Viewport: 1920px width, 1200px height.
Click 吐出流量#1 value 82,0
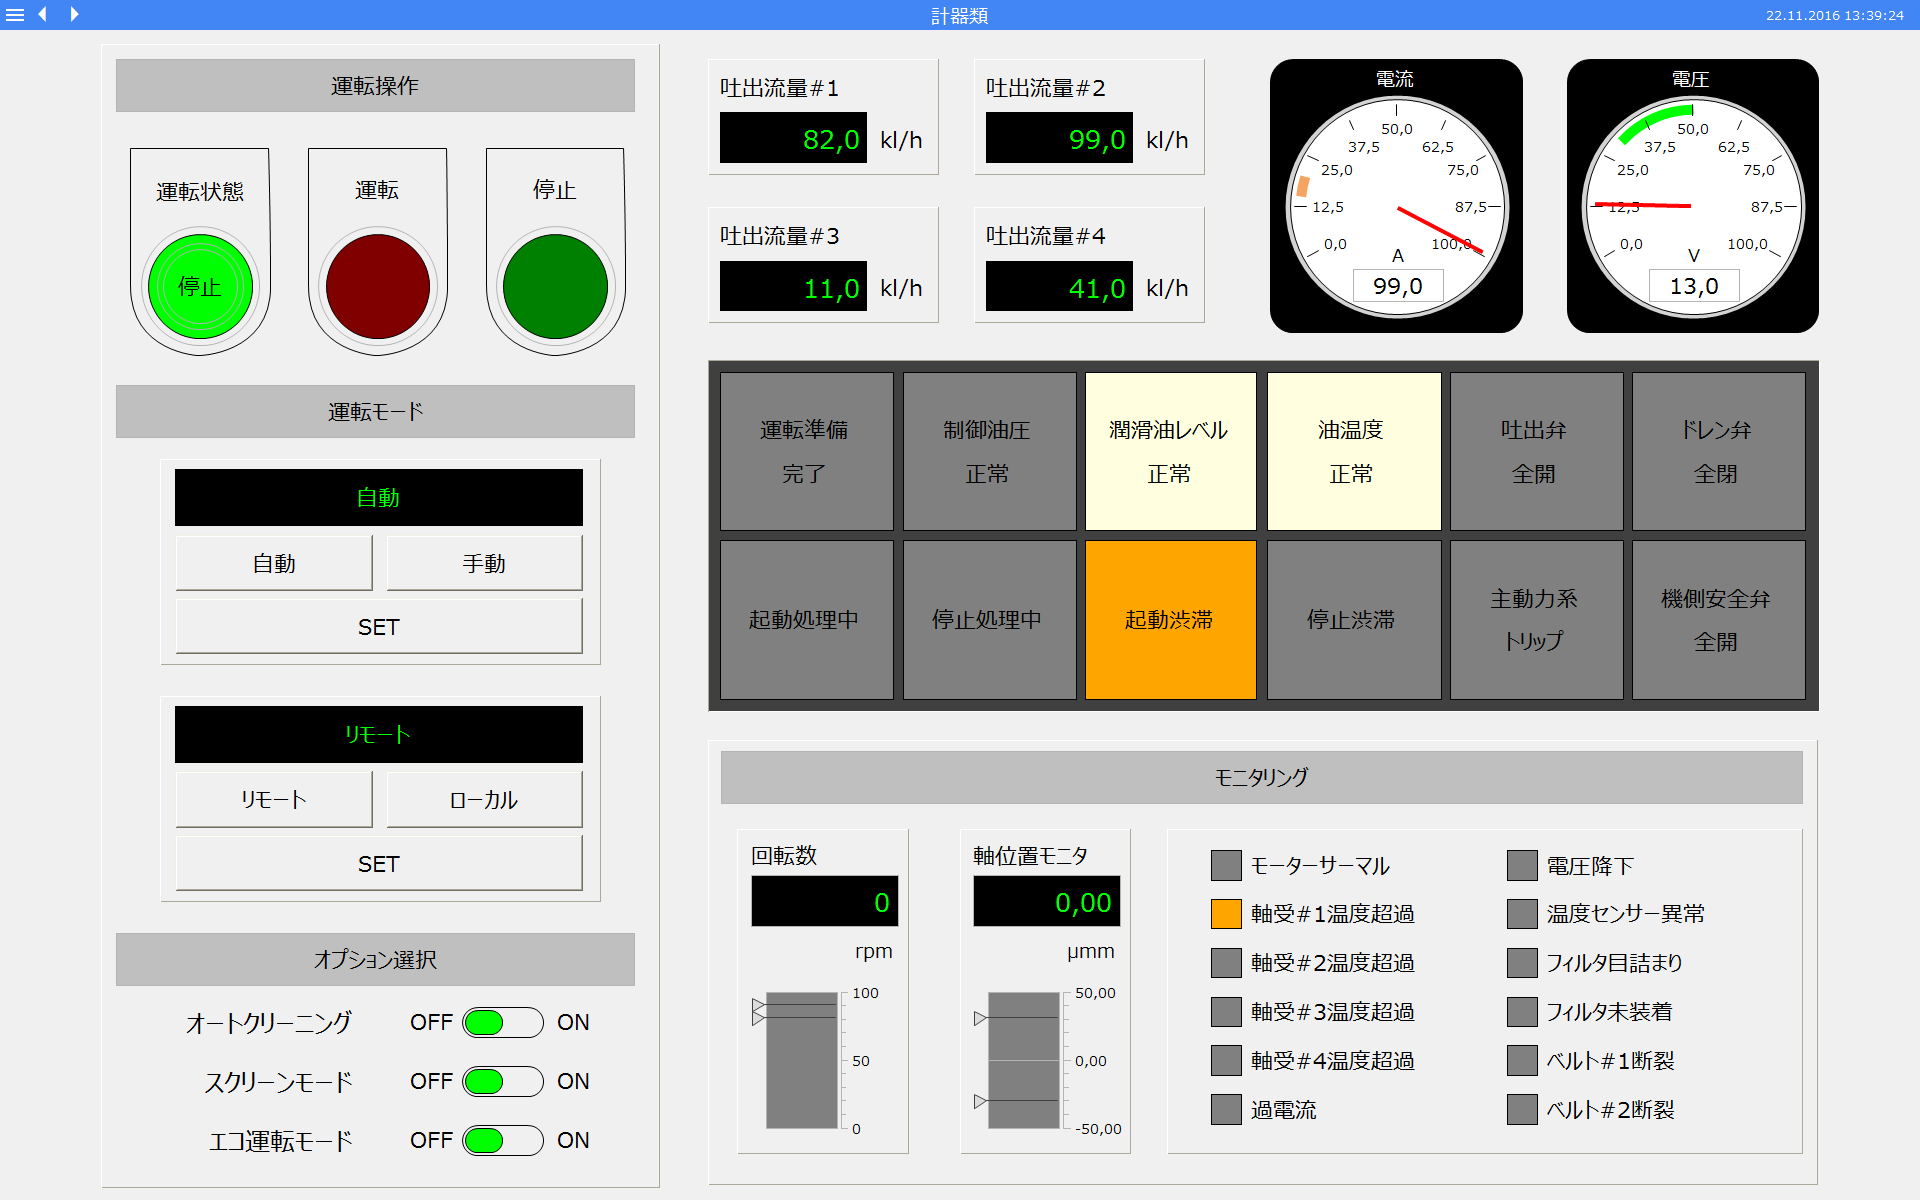[793, 138]
